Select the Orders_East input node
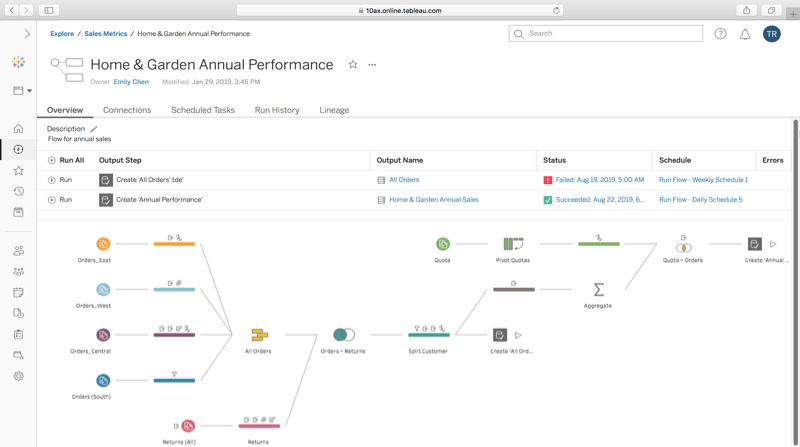Image resolution: width=800 pixels, height=447 pixels. click(x=103, y=244)
